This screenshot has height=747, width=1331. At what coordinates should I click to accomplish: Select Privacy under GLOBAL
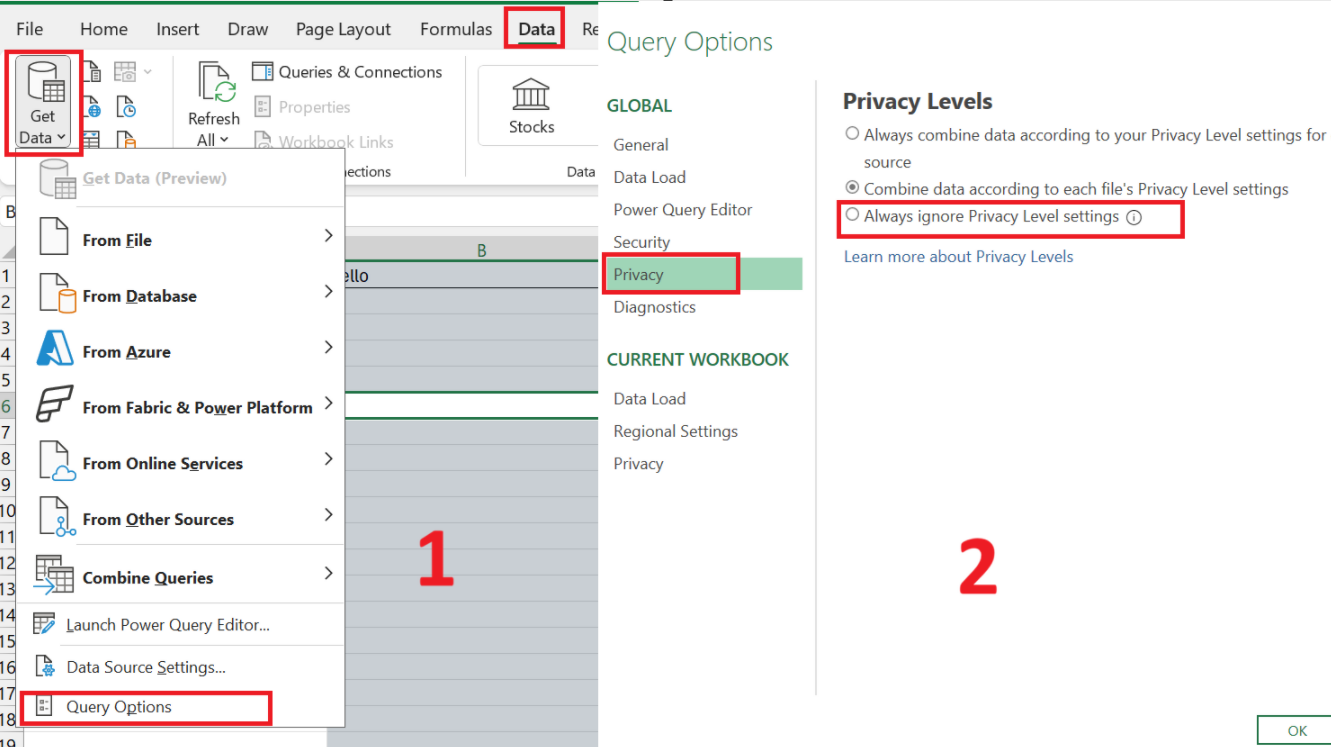703,274
